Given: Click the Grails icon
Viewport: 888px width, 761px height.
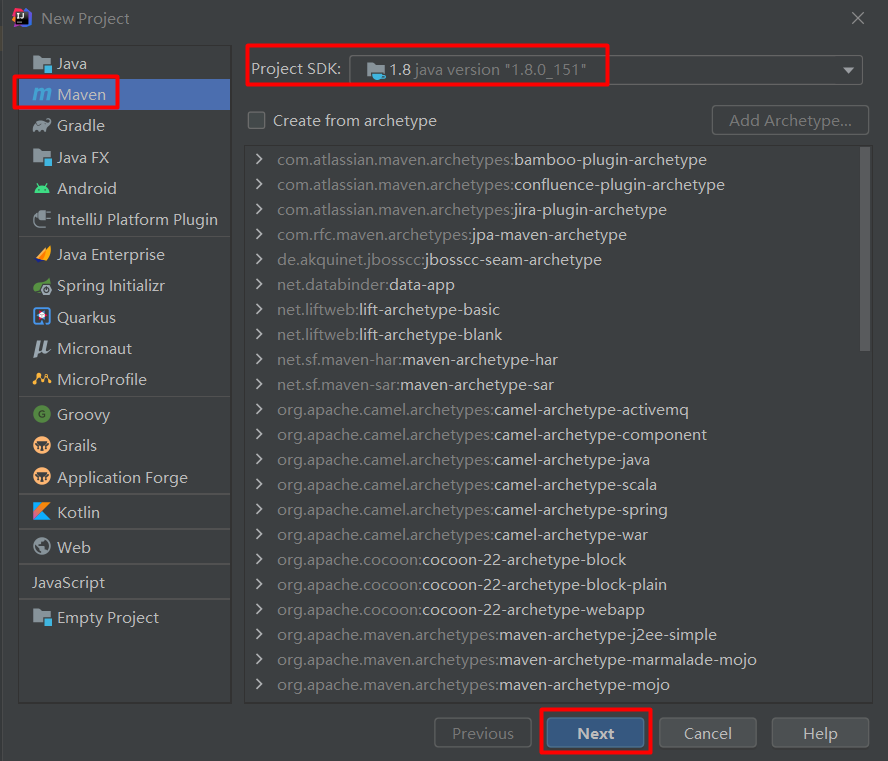Looking at the screenshot, I should click(42, 446).
